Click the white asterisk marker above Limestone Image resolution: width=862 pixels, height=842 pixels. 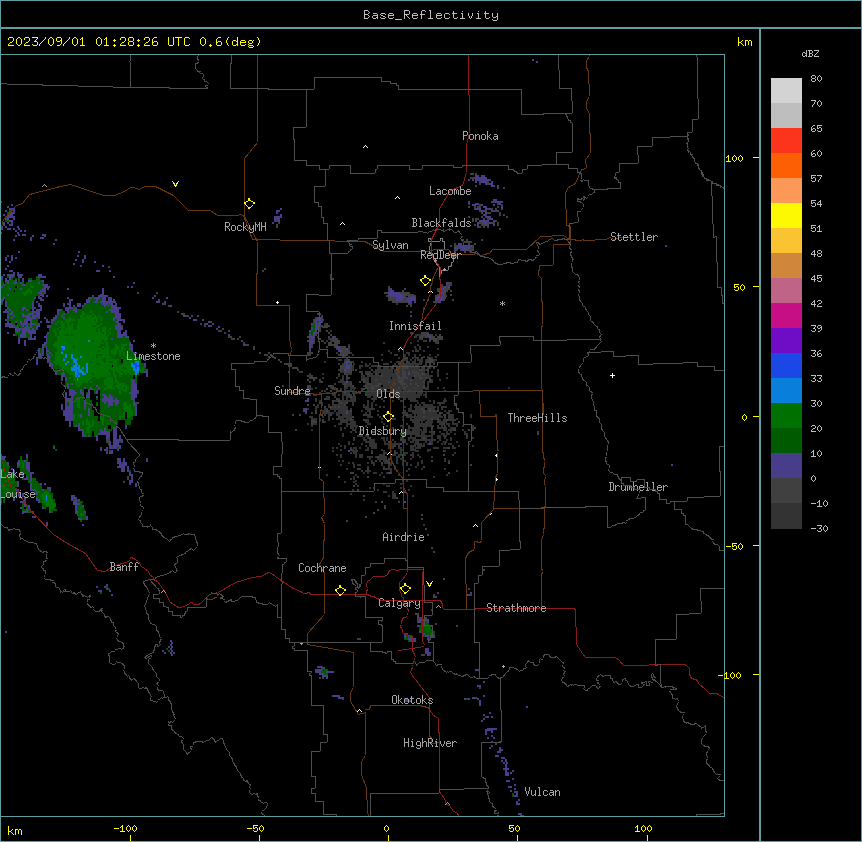[x=153, y=346]
